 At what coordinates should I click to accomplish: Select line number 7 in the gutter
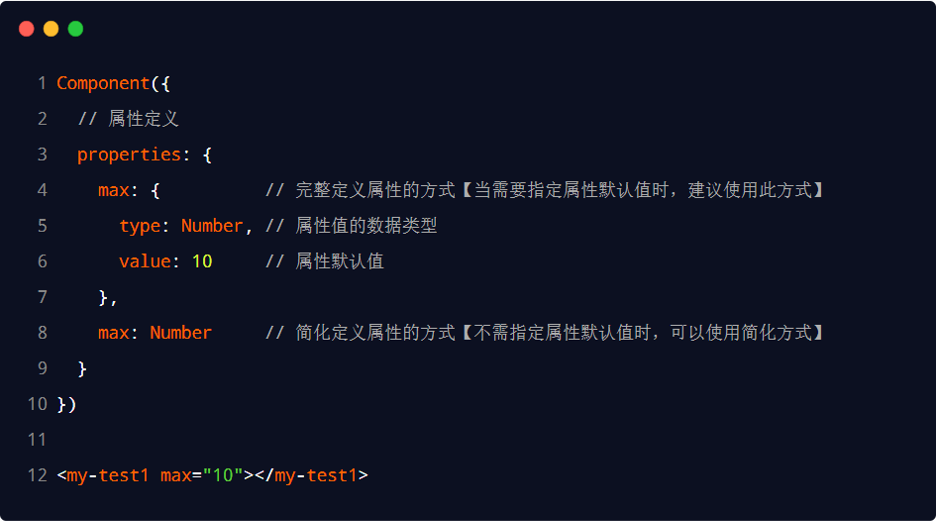(42, 297)
